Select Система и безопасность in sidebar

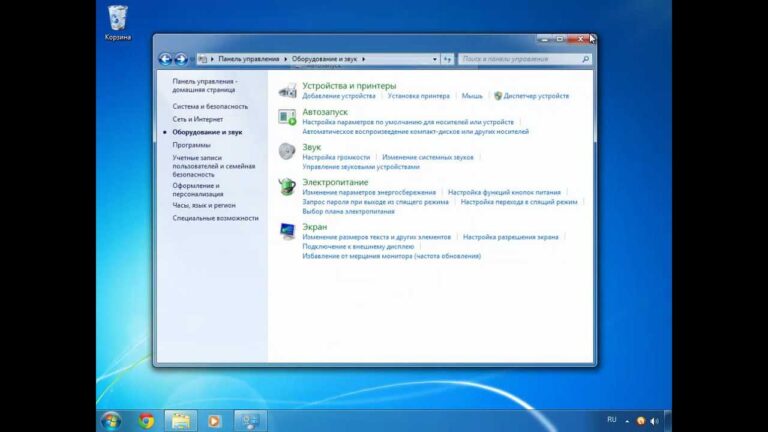click(210, 106)
